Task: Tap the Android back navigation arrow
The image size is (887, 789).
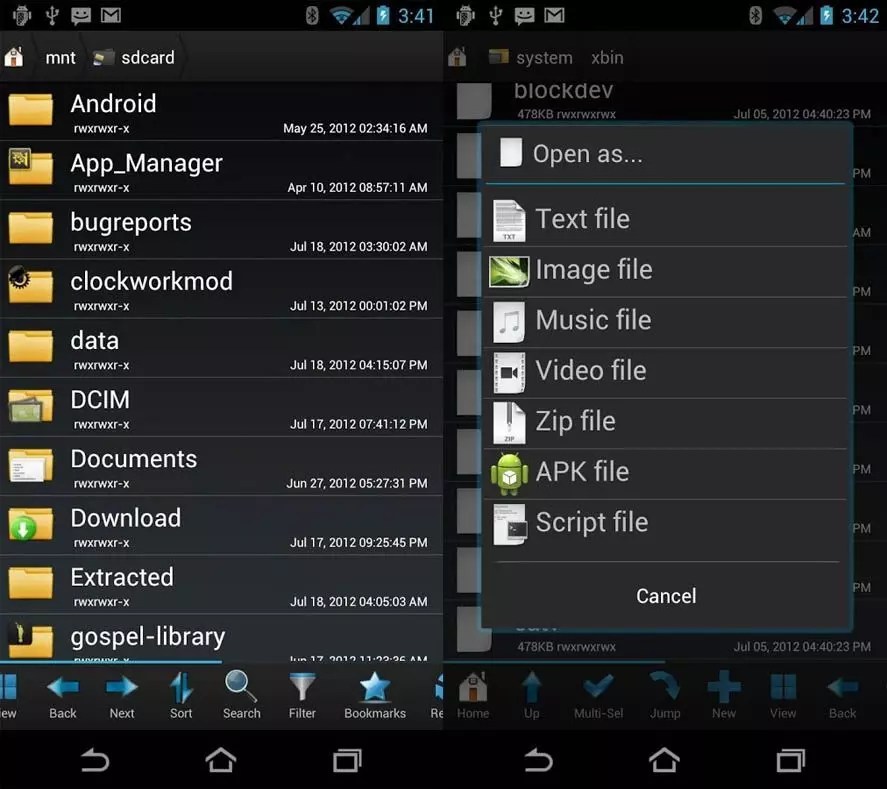Action: (96, 760)
